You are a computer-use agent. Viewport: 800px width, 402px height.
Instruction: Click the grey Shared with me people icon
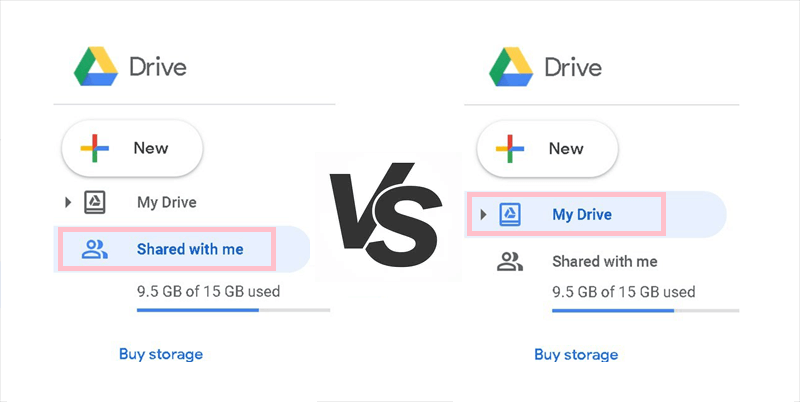click(510, 262)
